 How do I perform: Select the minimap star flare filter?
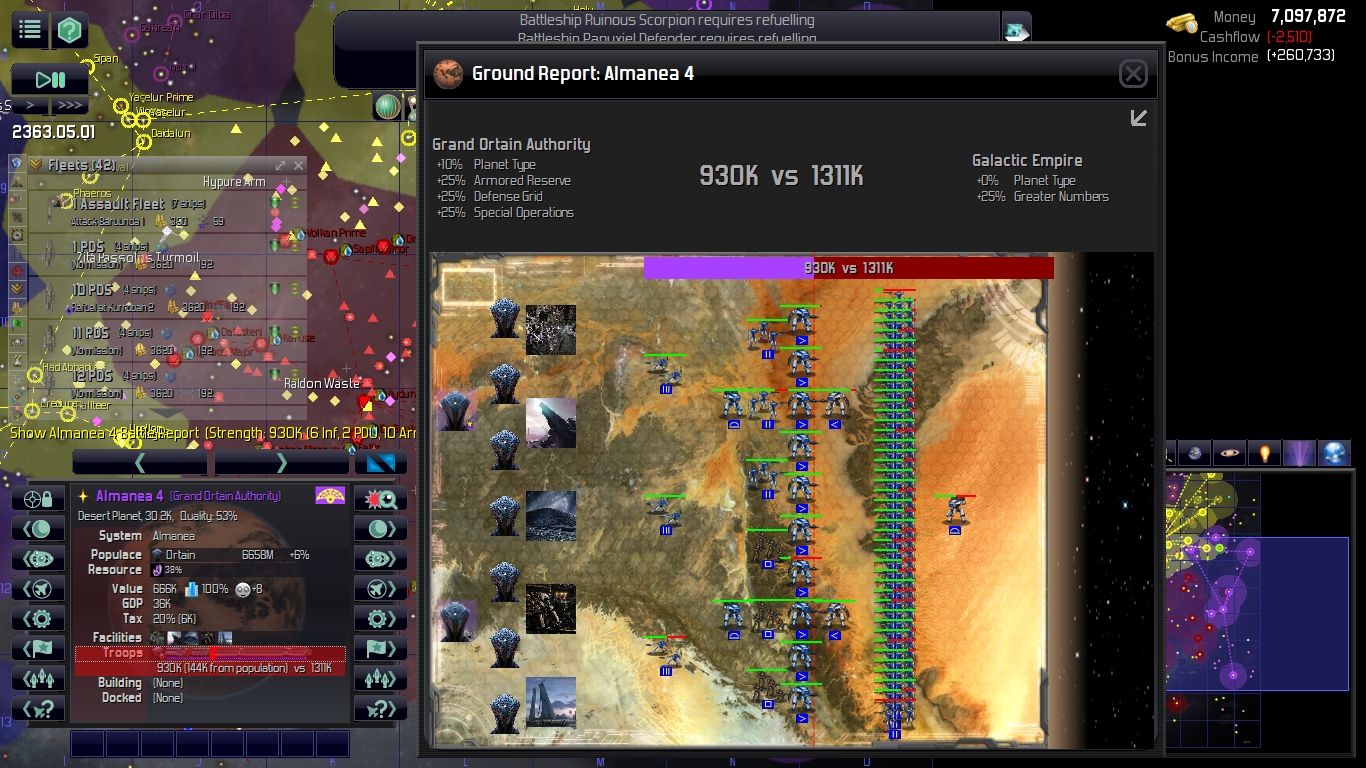(x=1264, y=454)
